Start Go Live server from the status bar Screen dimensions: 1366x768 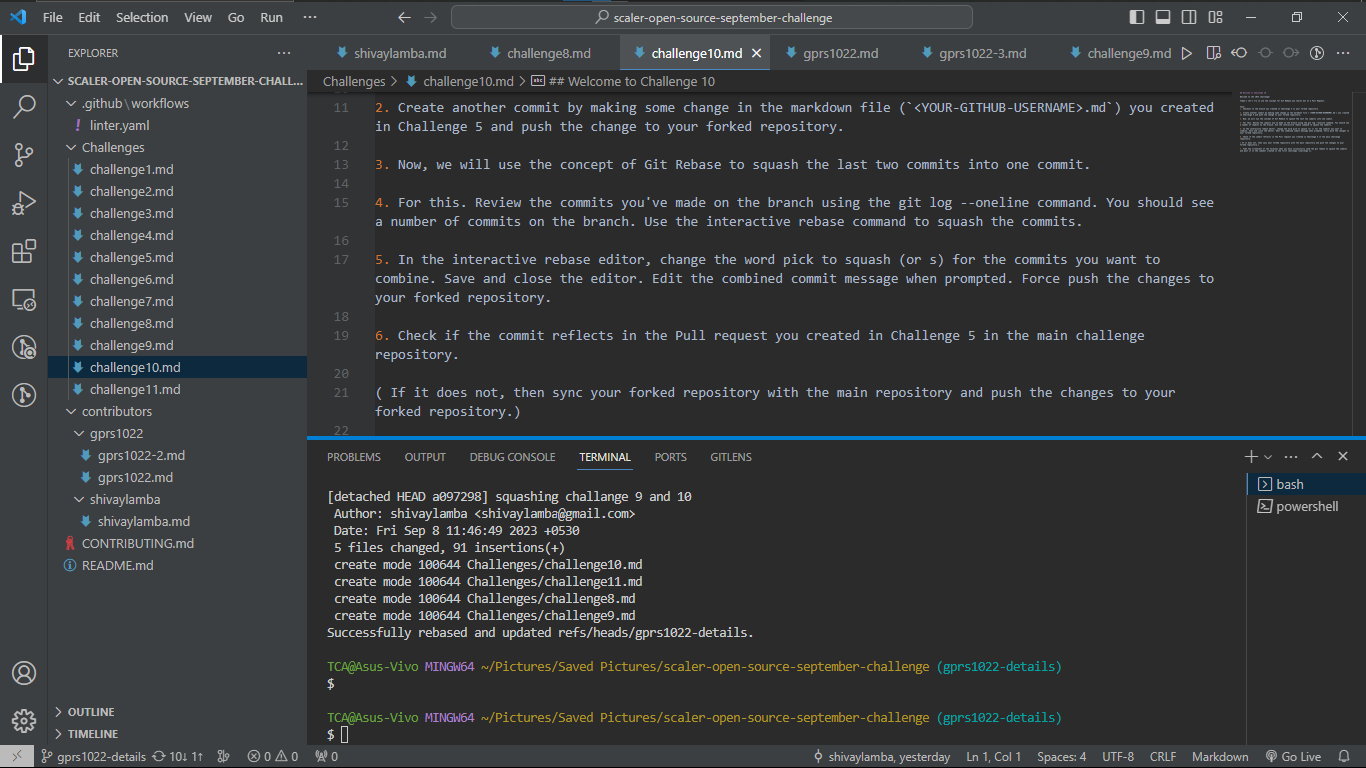[1293, 756]
